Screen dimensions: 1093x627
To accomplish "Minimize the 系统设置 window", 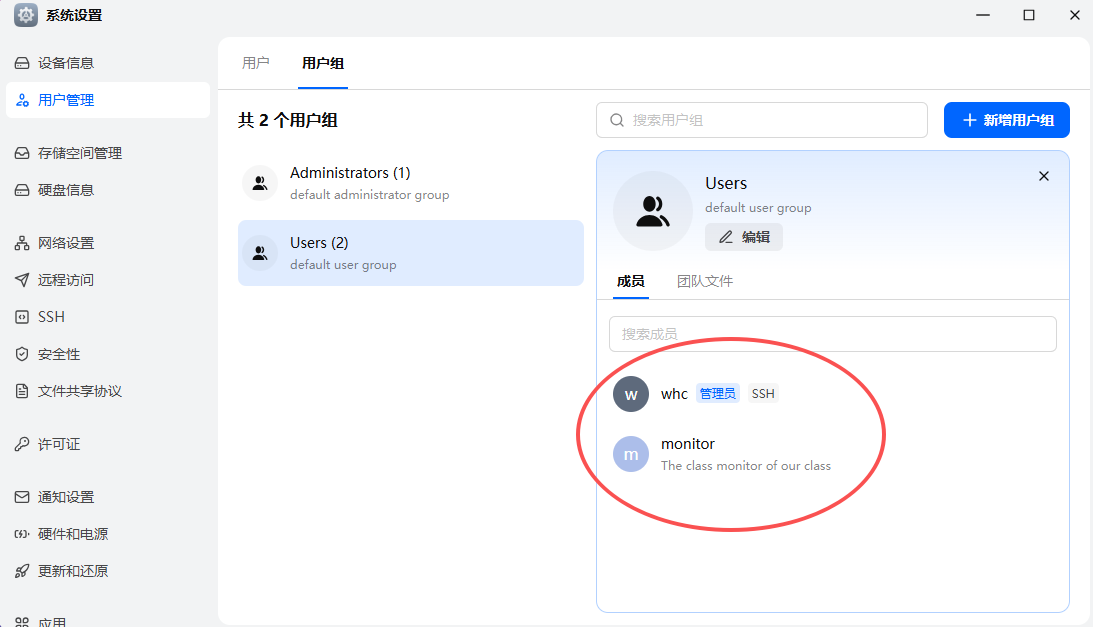I will (x=983, y=15).
